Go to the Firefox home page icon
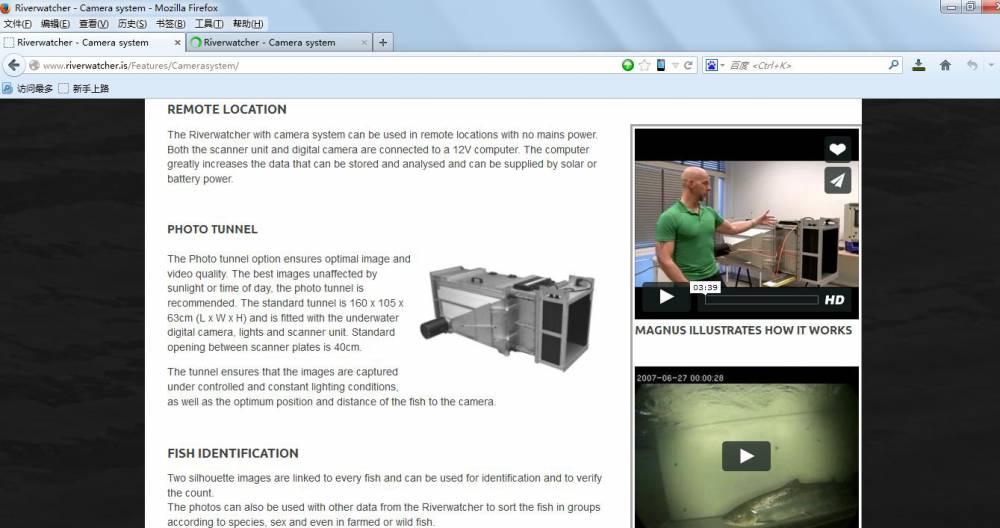1000x528 pixels. (x=945, y=65)
